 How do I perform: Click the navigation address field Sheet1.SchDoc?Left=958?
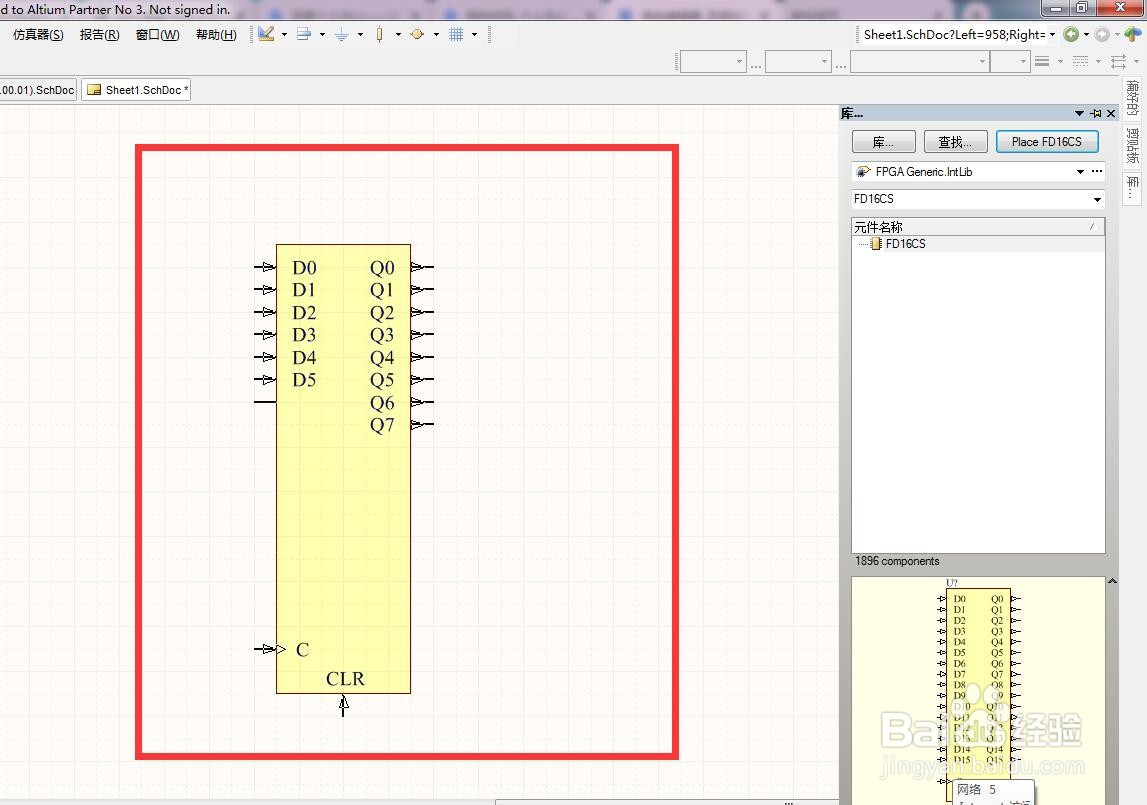(x=953, y=34)
